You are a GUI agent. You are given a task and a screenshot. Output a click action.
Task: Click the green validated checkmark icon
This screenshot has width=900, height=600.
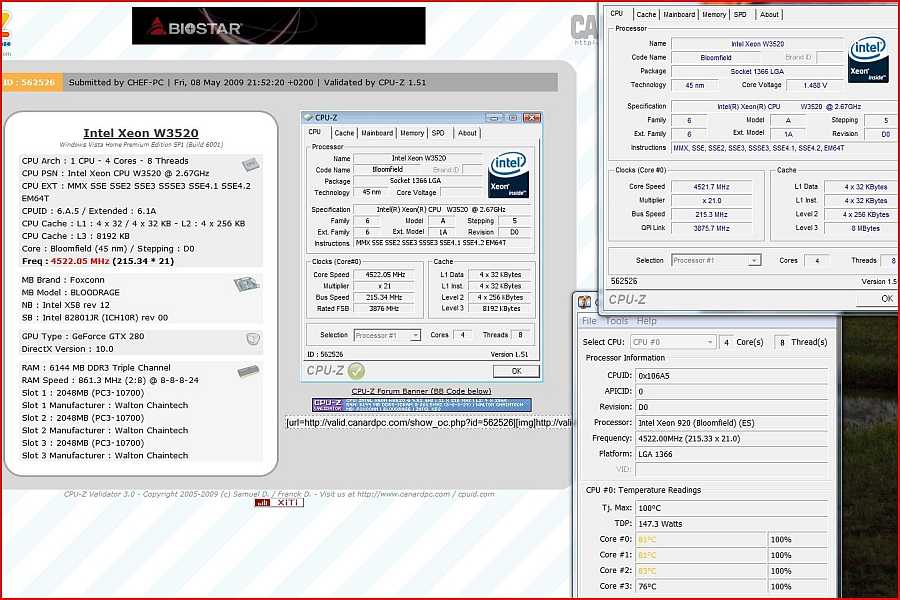tap(356, 371)
